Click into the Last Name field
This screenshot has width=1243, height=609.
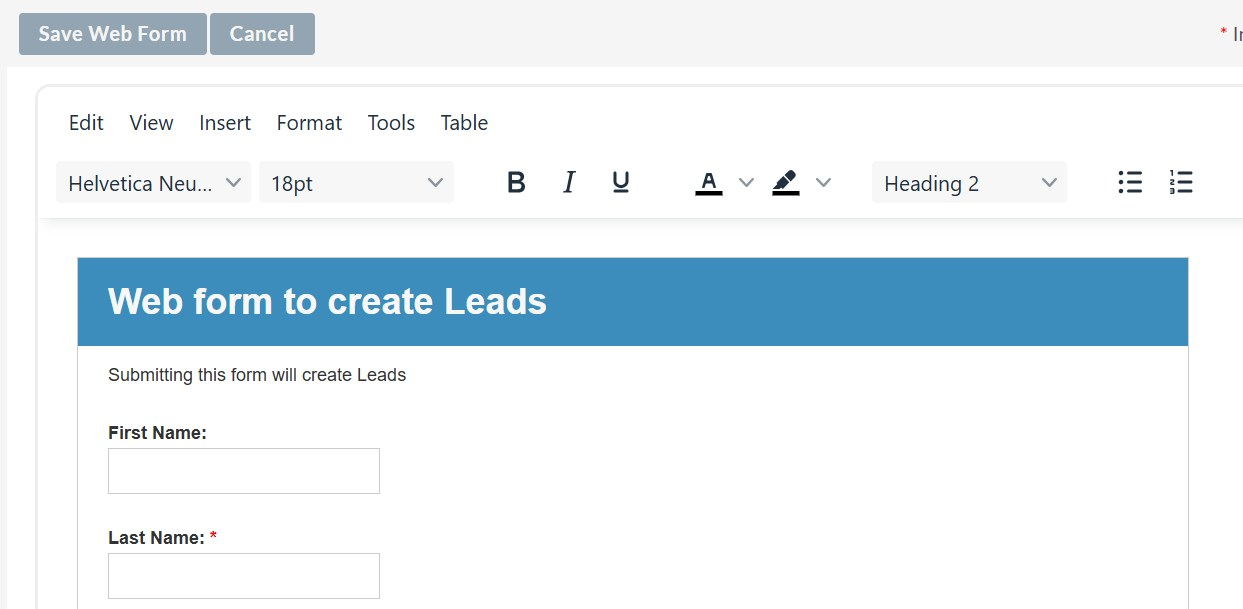pyautogui.click(x=244, y=576)
